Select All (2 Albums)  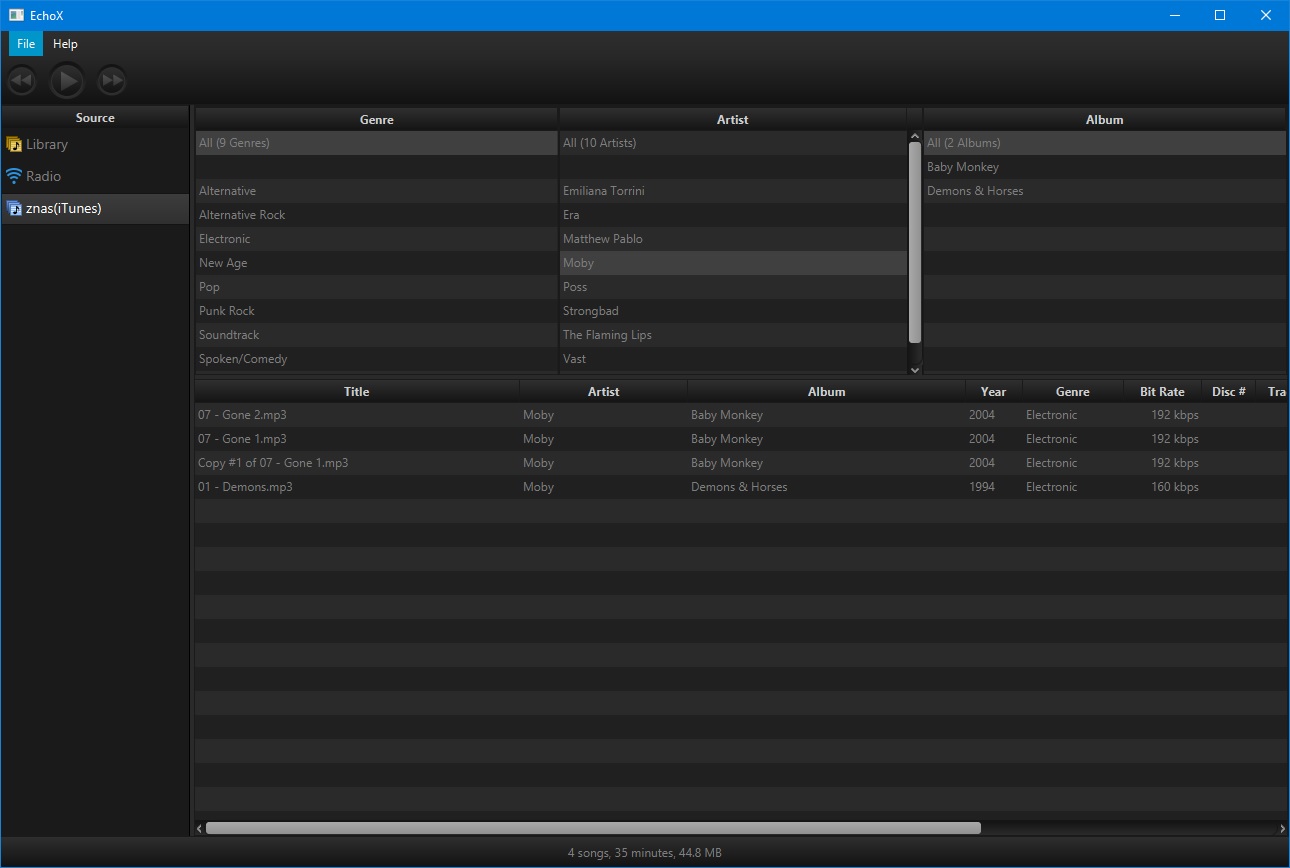click(1105, 143)
